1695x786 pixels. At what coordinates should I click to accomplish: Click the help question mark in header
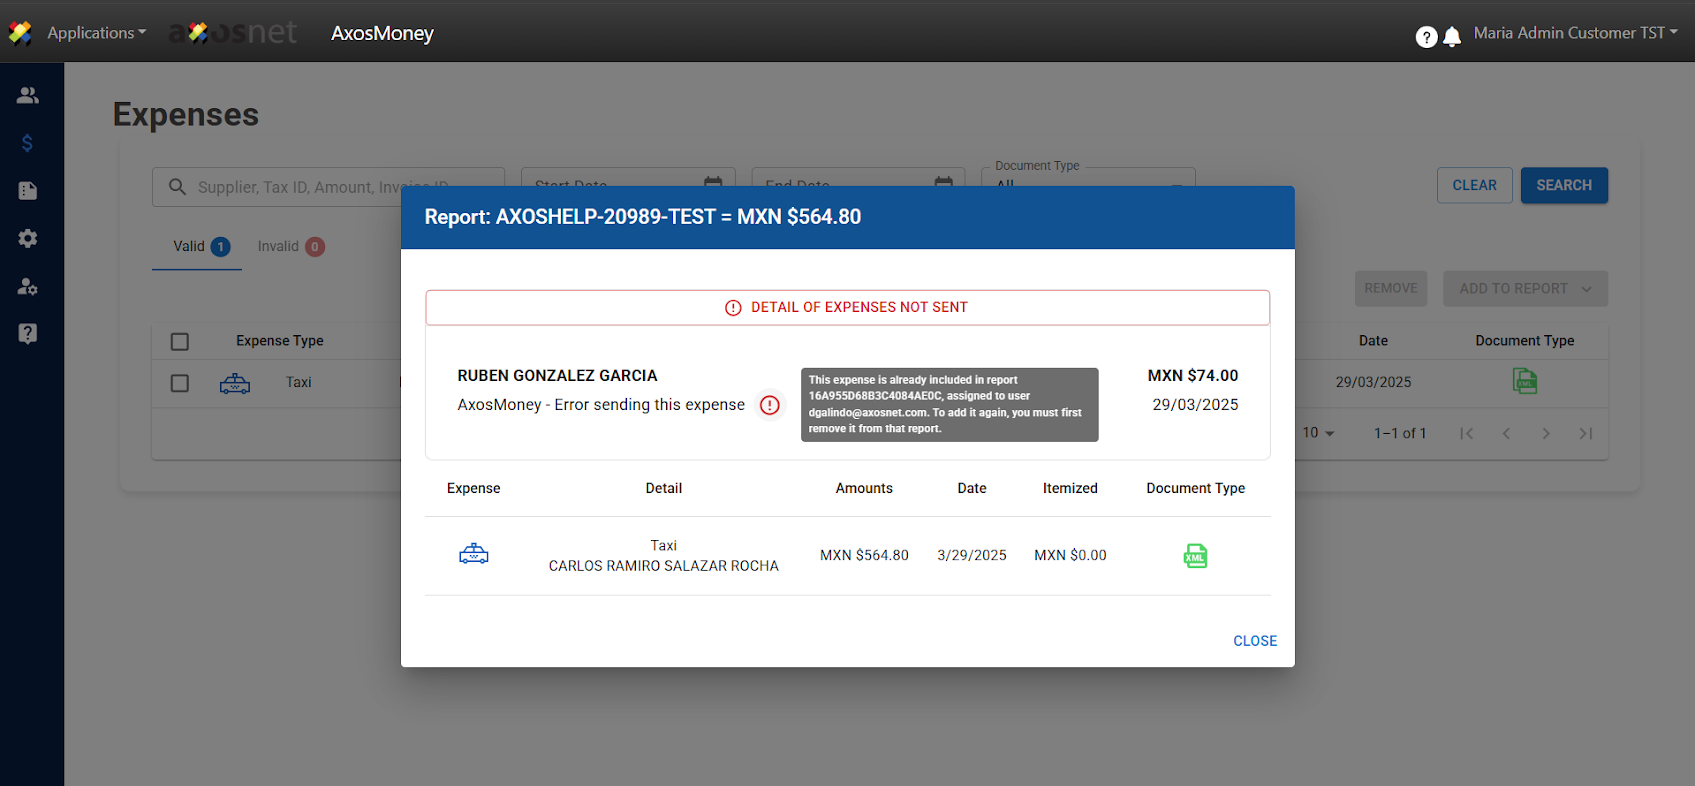[1426, 37]
